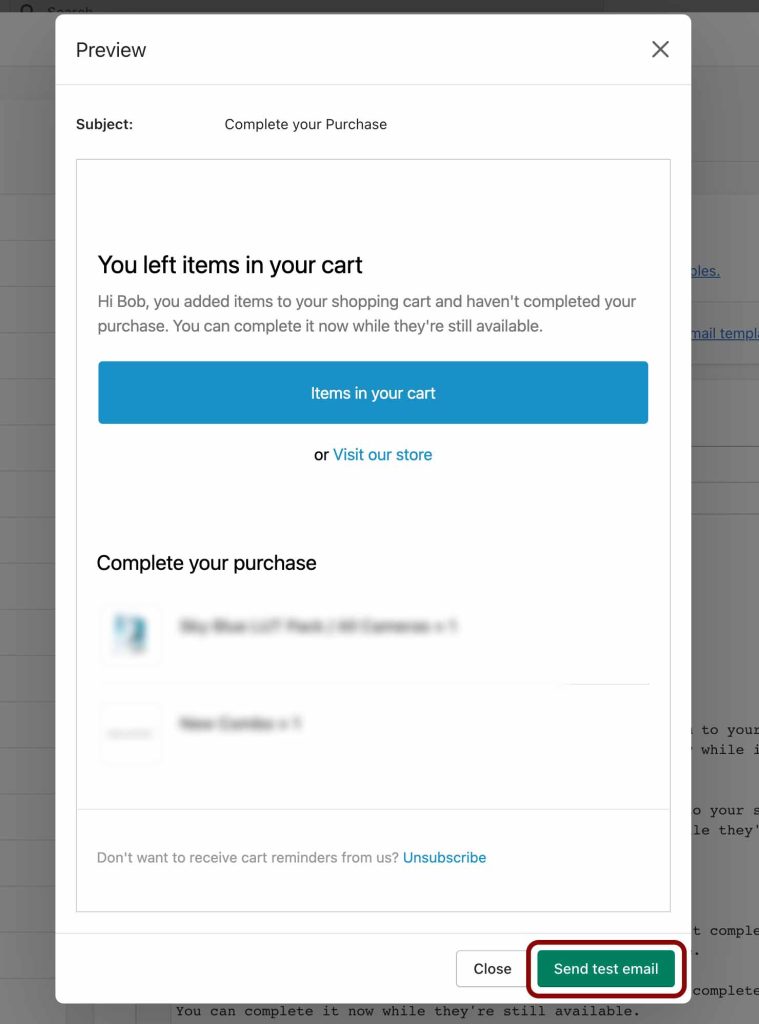
Task: Close the Preview dialog with the X icon
Action: [x=660, y=50]
